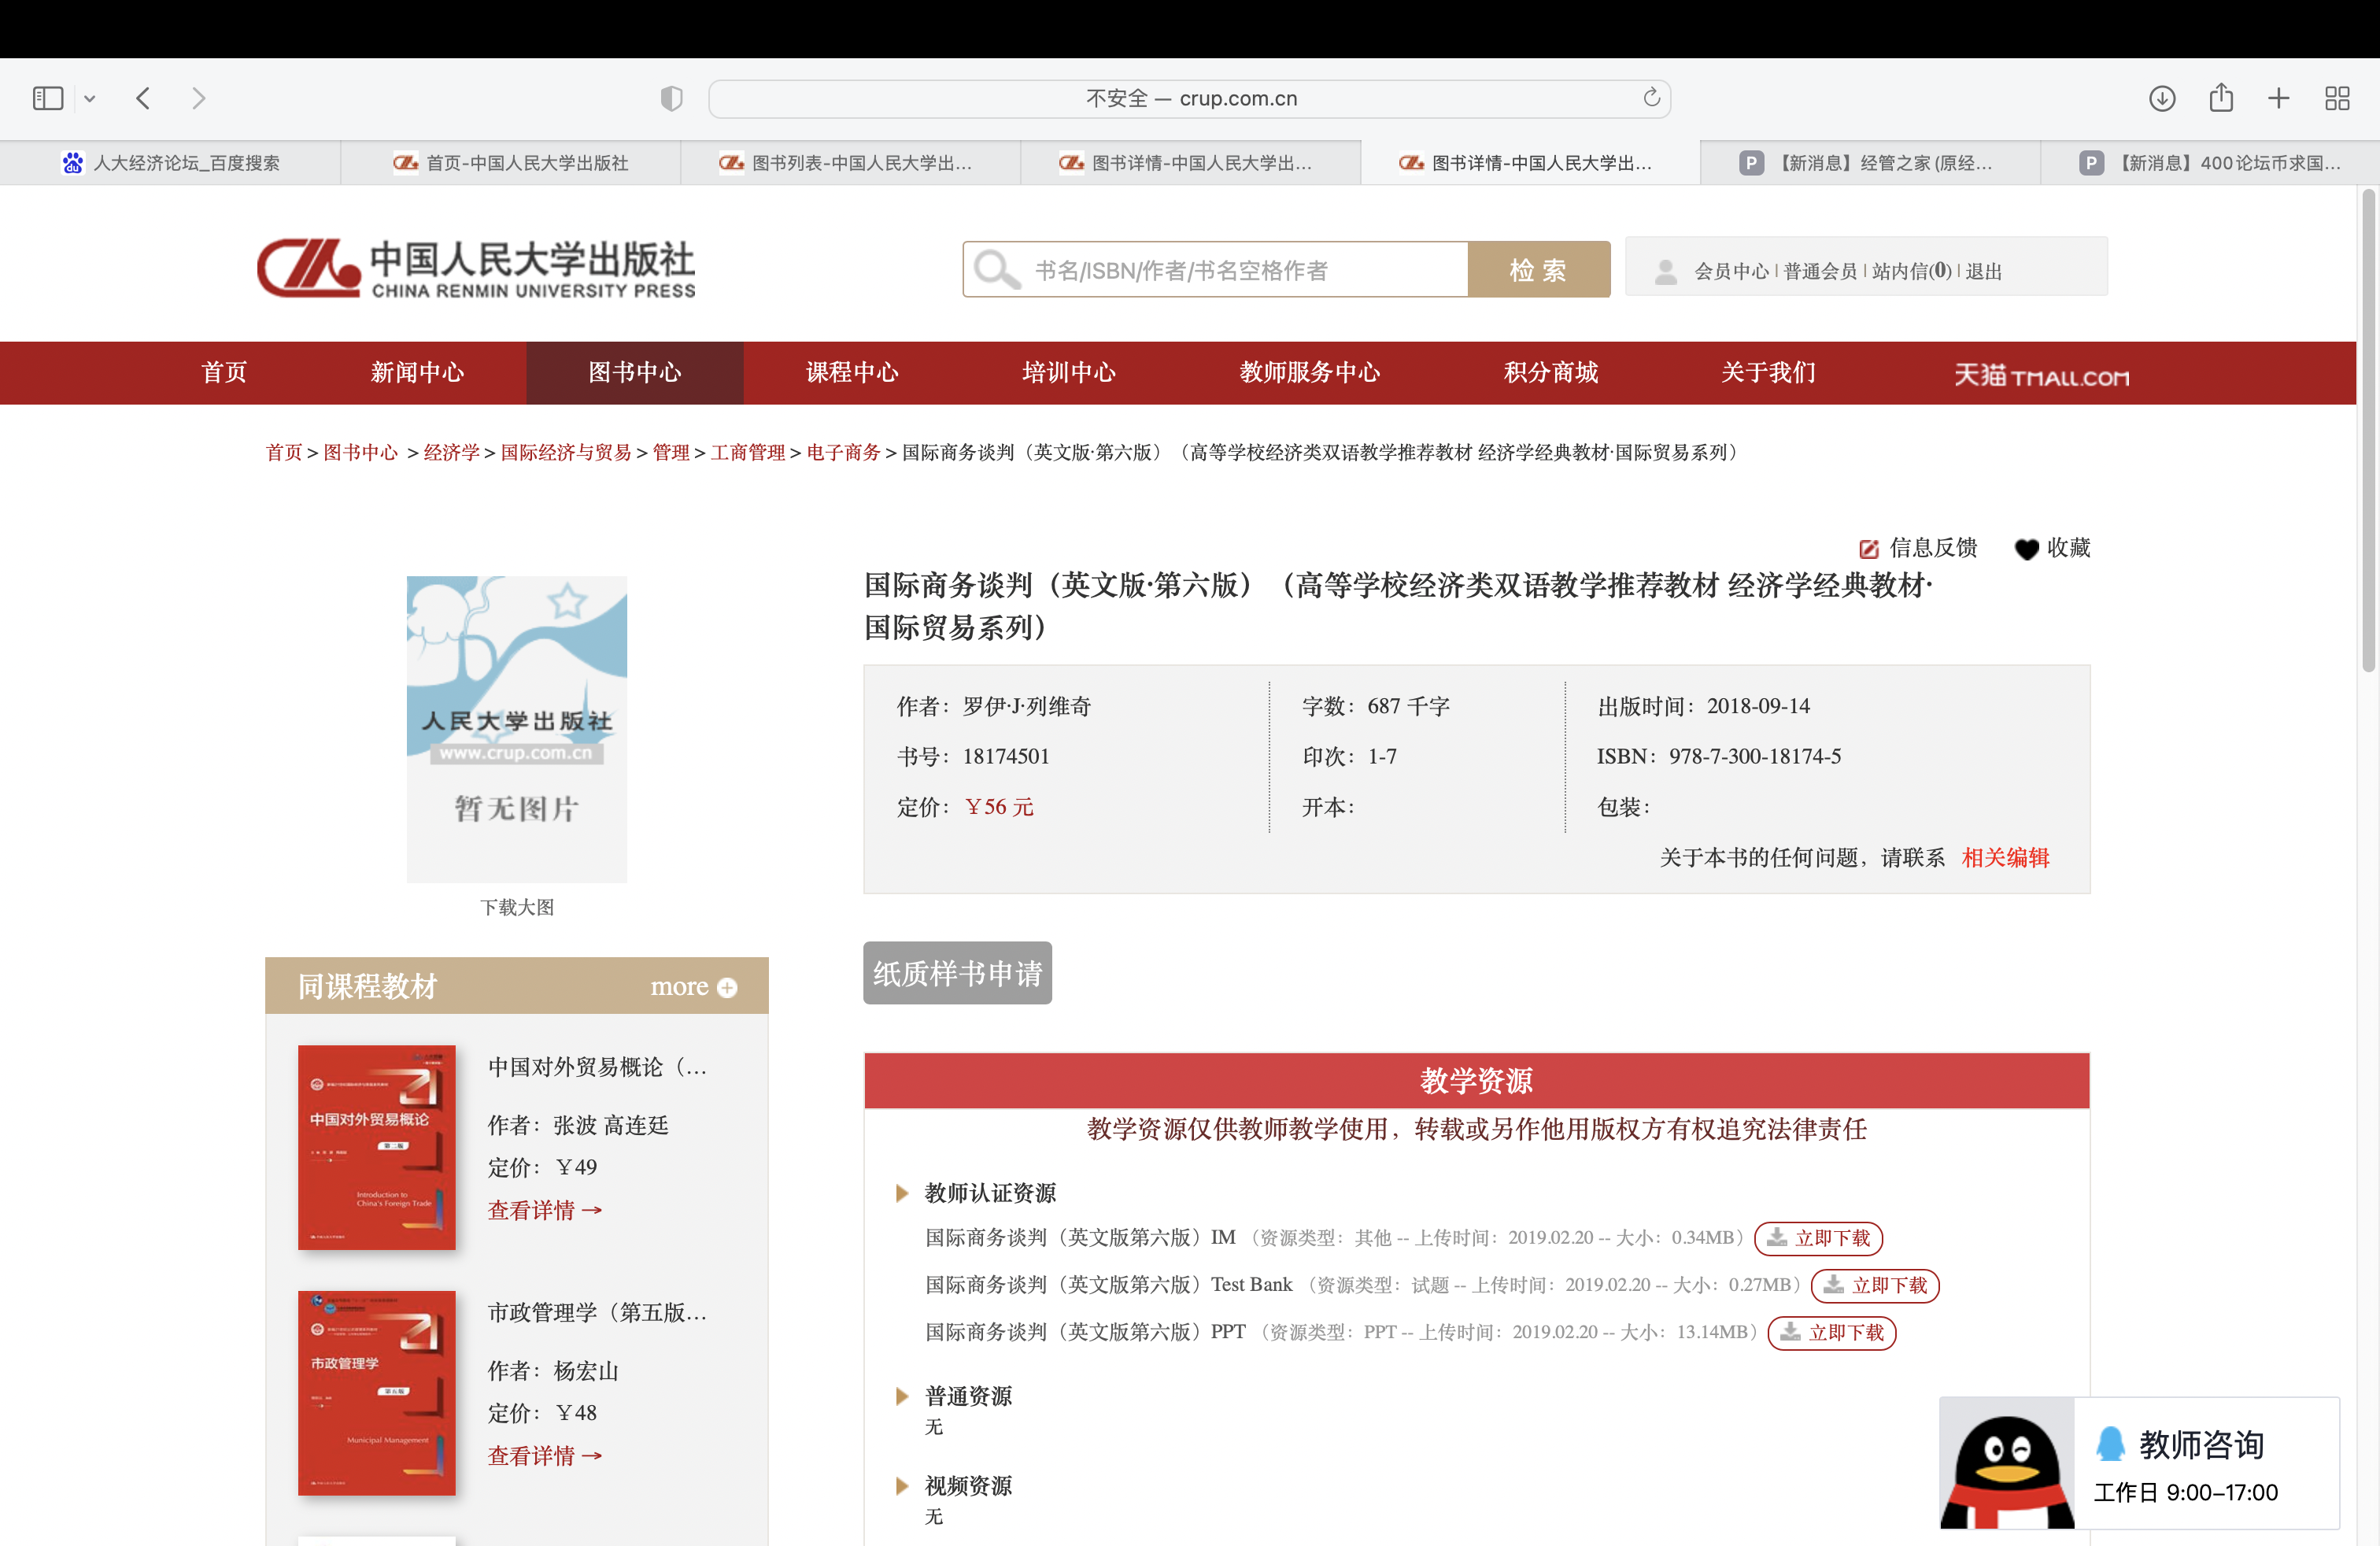Click the Safari sidebar toggle icon

pos(47,98)
